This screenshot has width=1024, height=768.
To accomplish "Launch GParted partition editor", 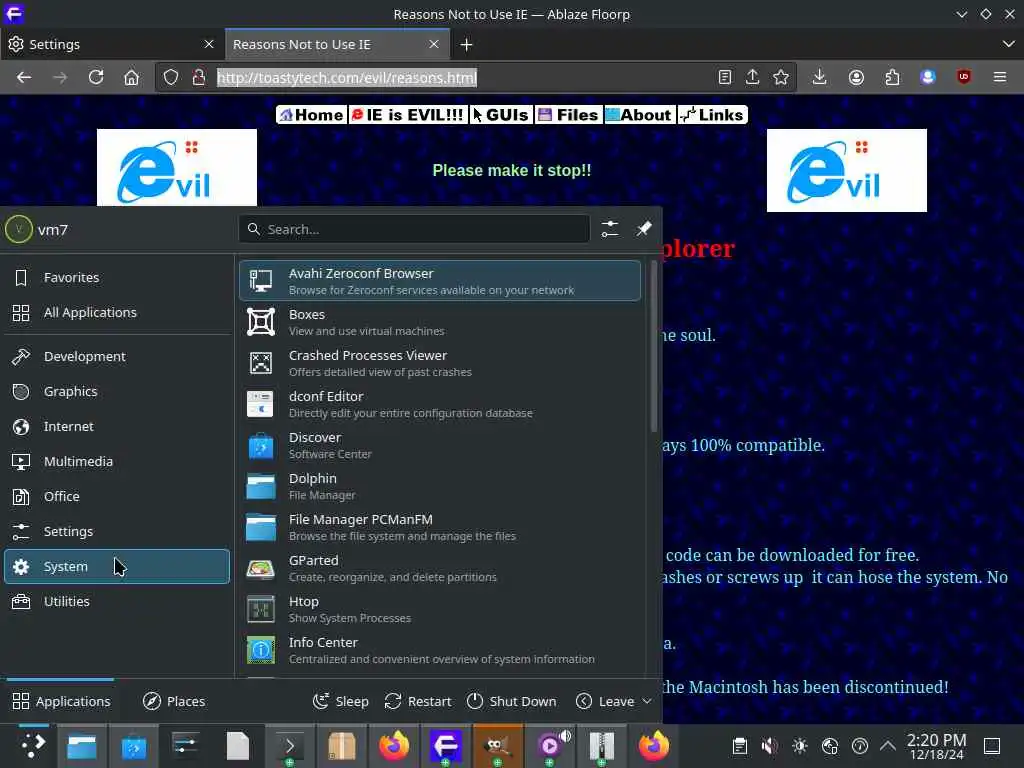I will tap(440, 568).
